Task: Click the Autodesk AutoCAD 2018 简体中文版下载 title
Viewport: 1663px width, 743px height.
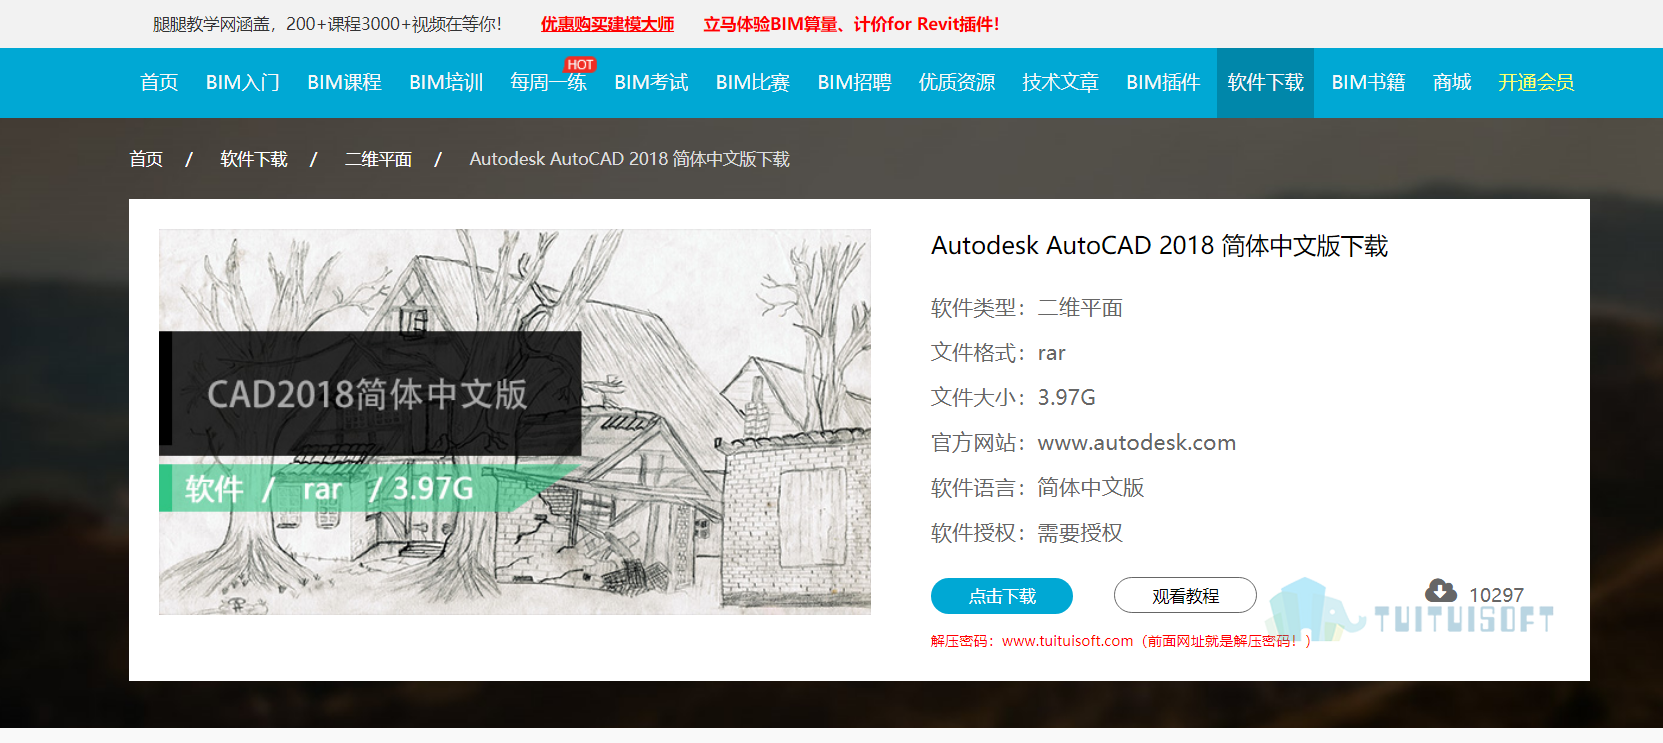Action: [1159, 246]
